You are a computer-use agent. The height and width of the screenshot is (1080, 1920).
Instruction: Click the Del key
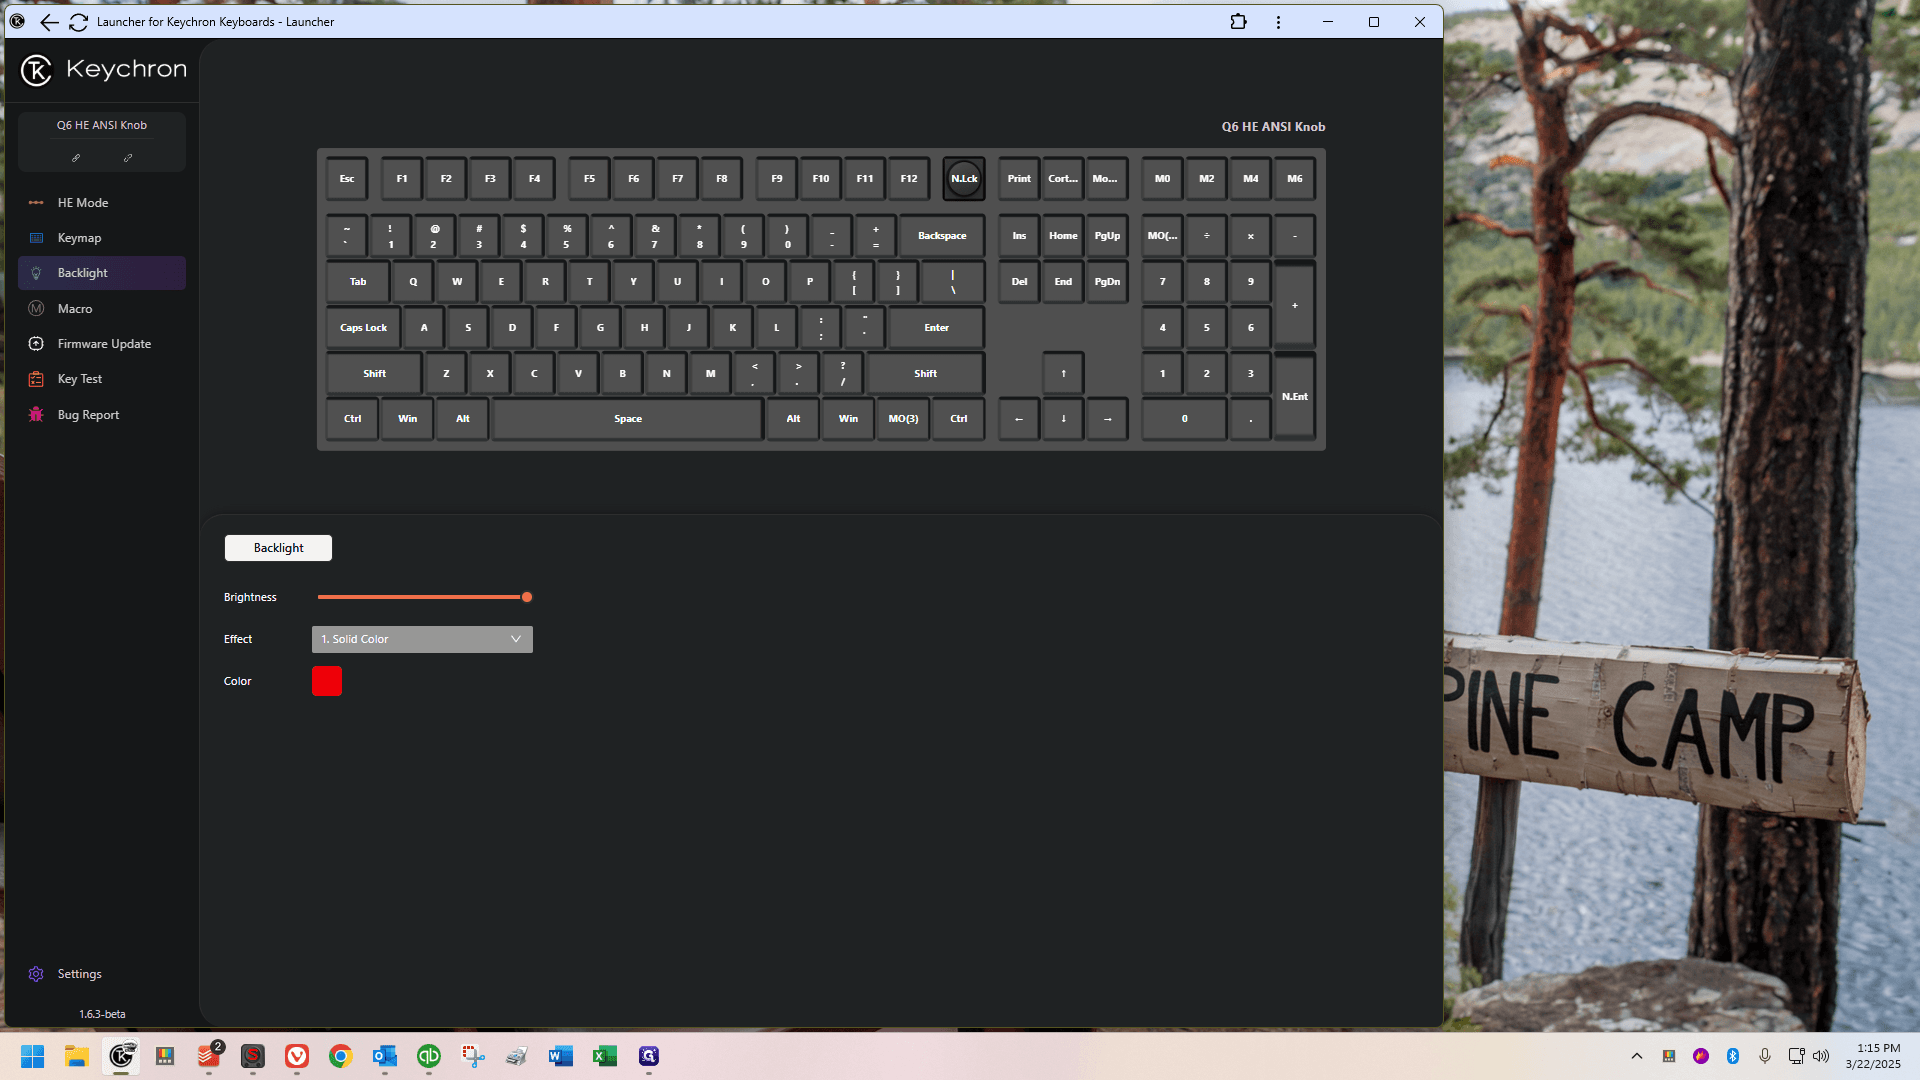click(x=1019, y=282)
